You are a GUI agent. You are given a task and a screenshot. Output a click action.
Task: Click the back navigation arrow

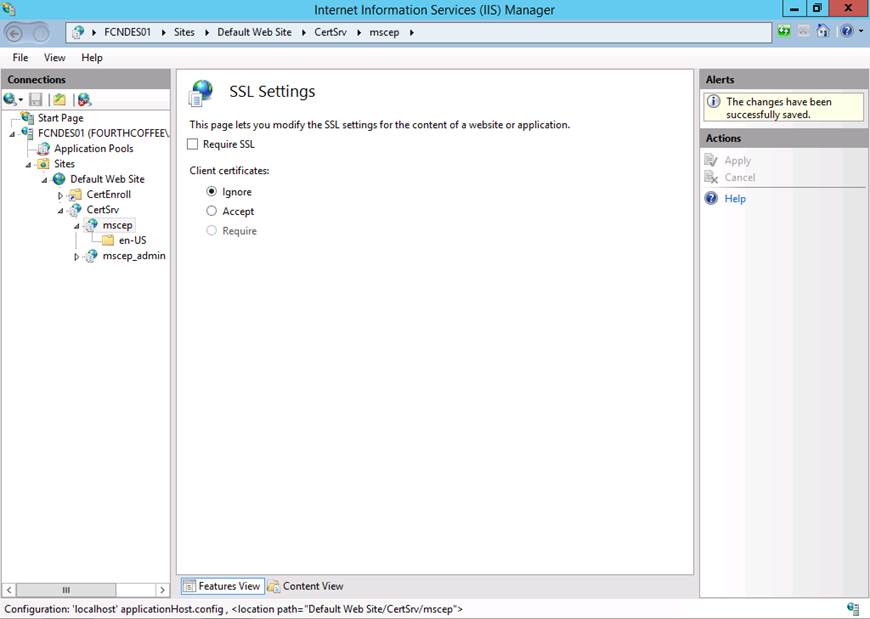click(15, 32)
